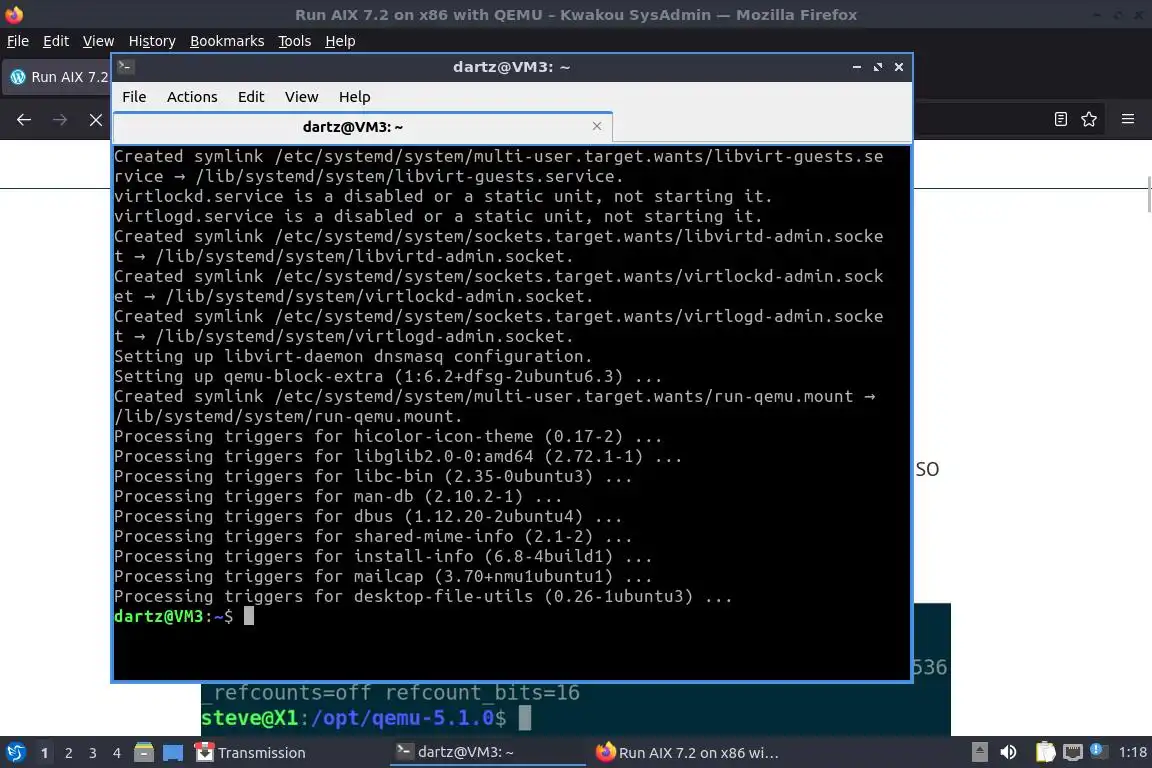This screenshot has width=1152, height=768.
Task: Open the terminal View menu
Action: 301,97
